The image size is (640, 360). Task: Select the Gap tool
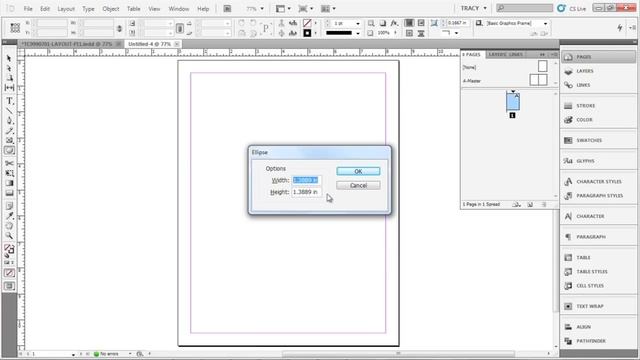tap(9, 87)
